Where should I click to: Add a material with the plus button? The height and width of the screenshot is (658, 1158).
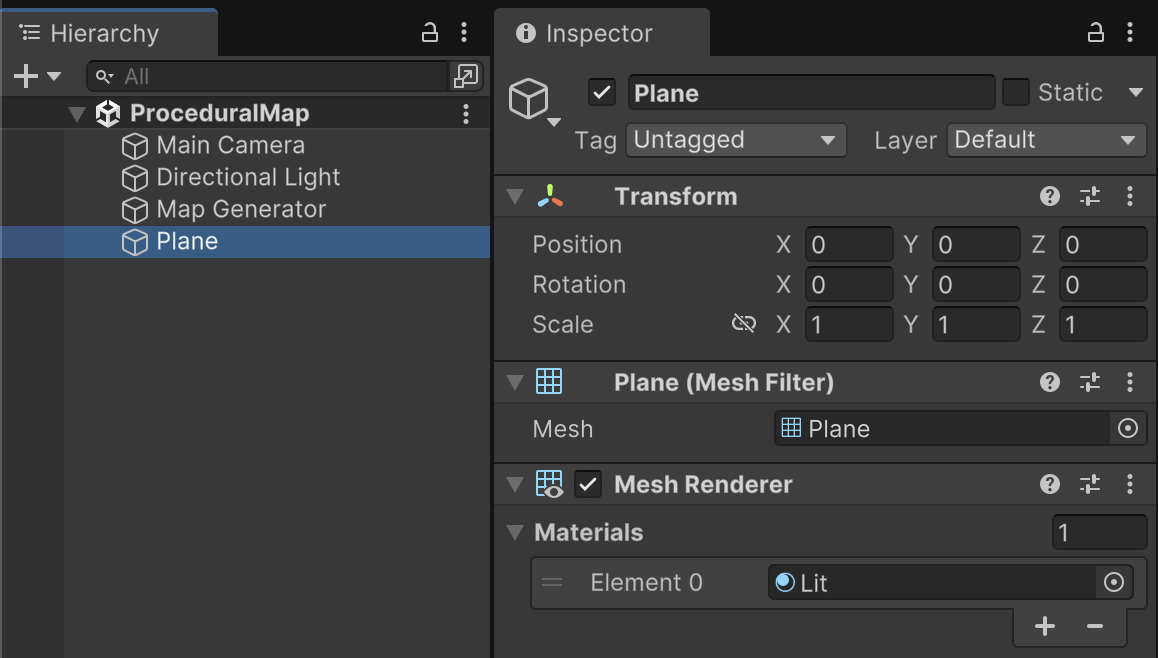point(1045,626)
